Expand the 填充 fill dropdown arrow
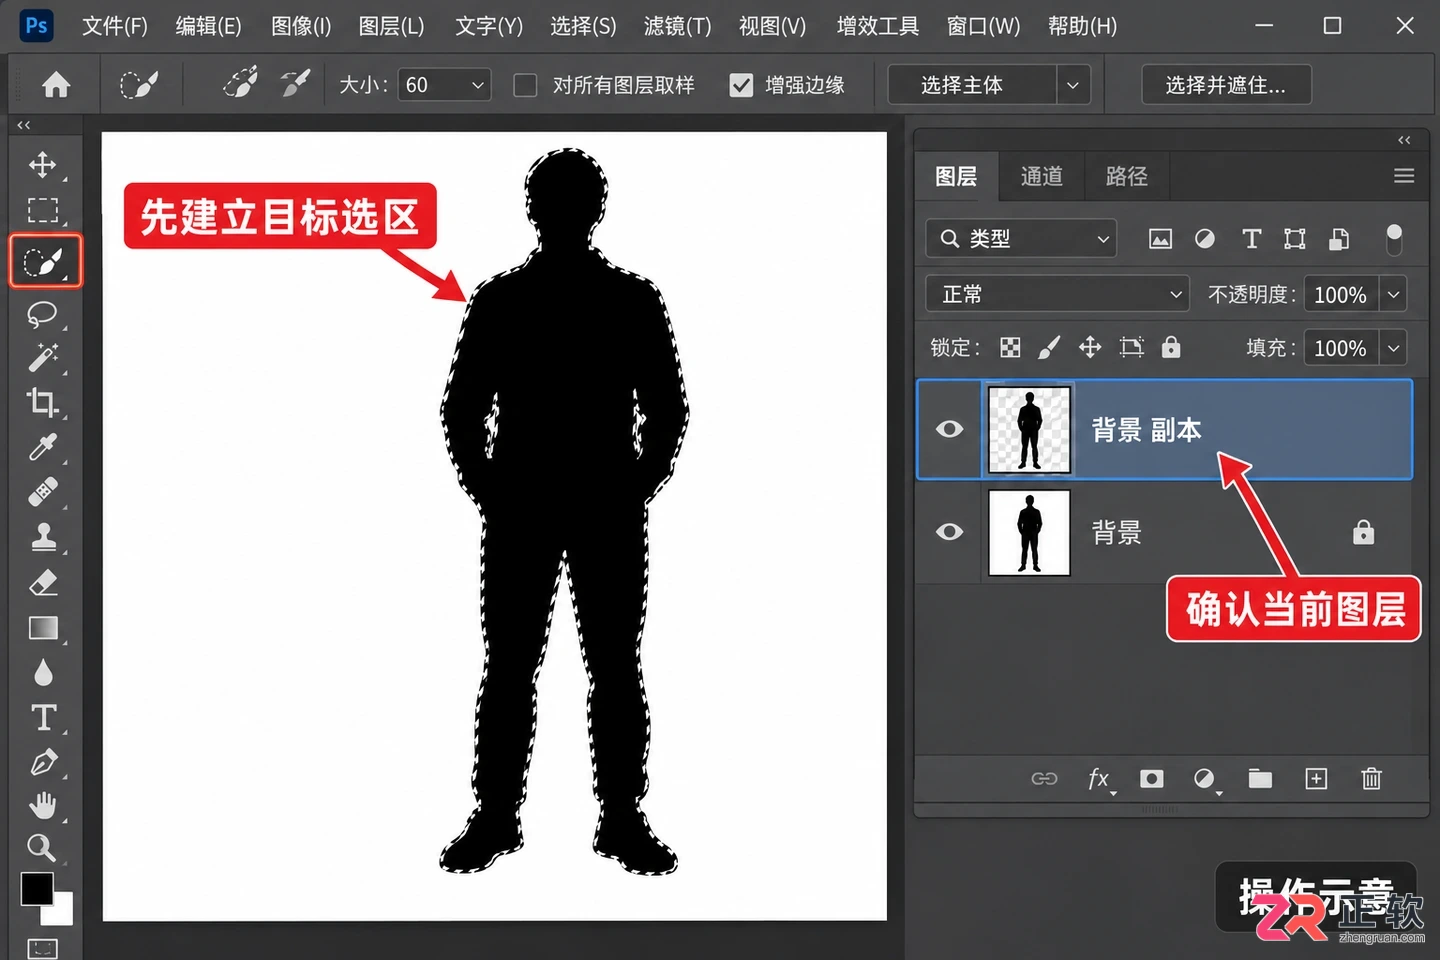Screen dimensions: 1440x960 tap(1393, 348)
